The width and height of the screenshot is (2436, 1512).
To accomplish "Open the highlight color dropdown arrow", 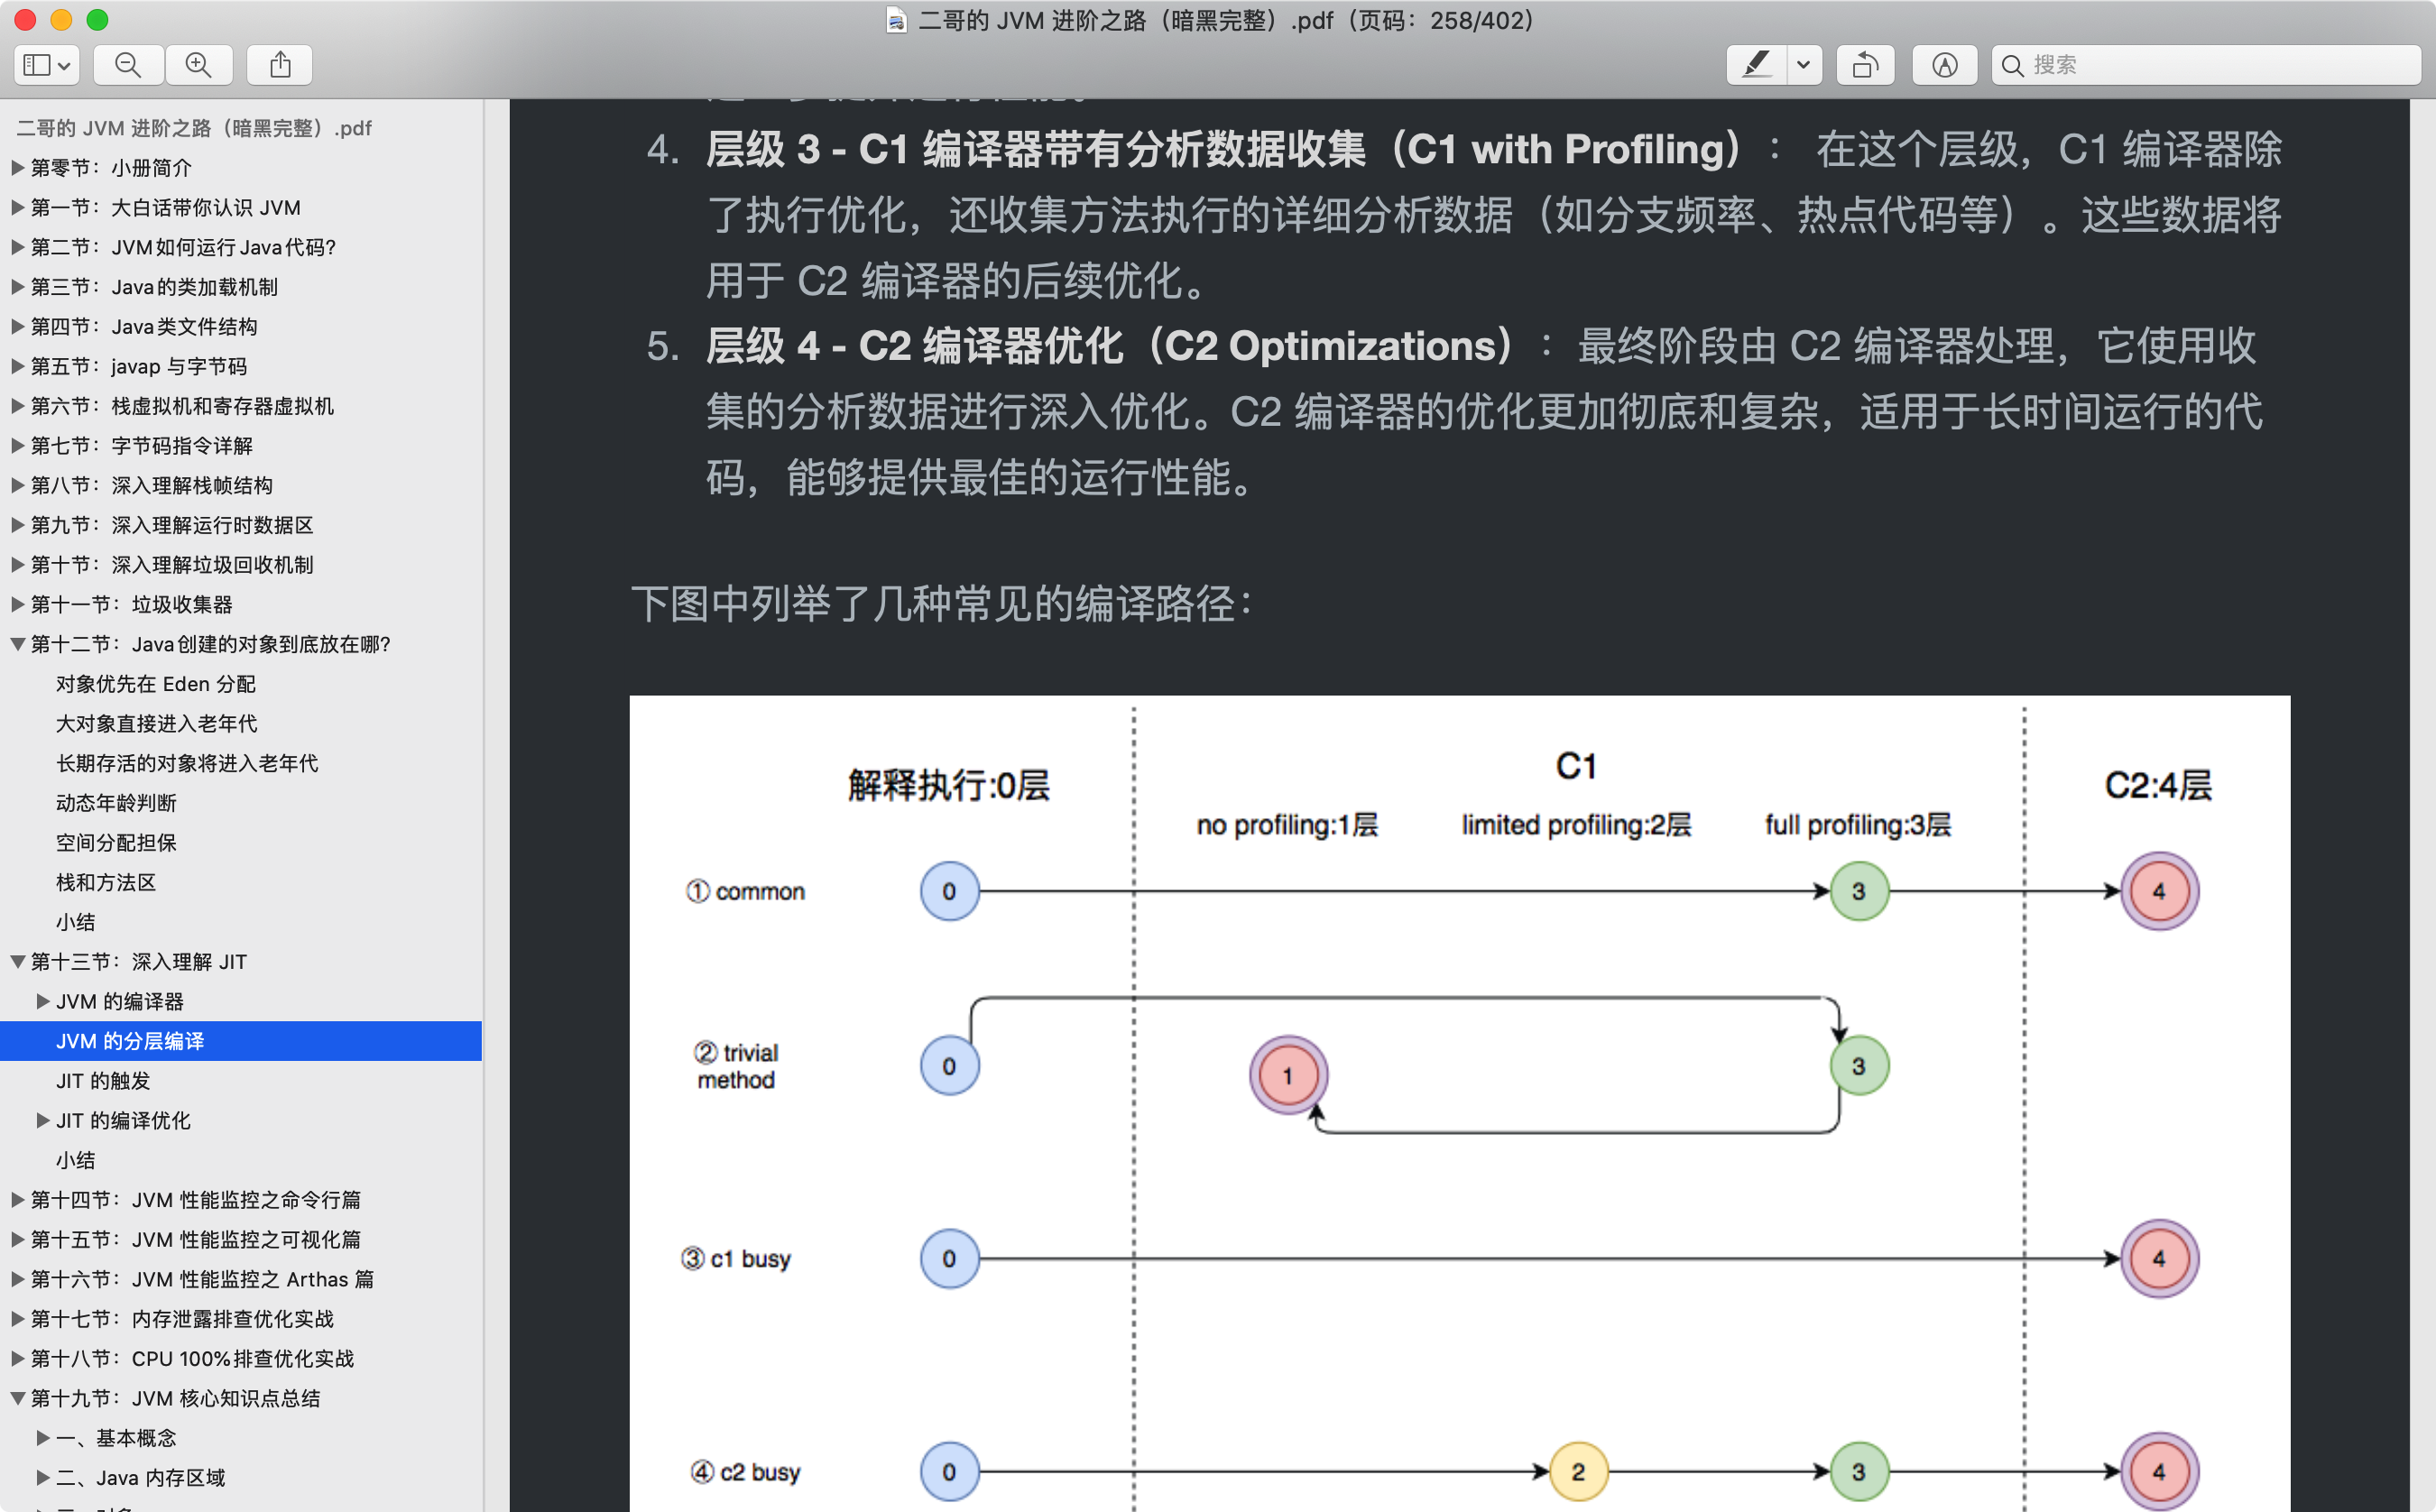I will pyautogui.click(x=1804, y=64).
